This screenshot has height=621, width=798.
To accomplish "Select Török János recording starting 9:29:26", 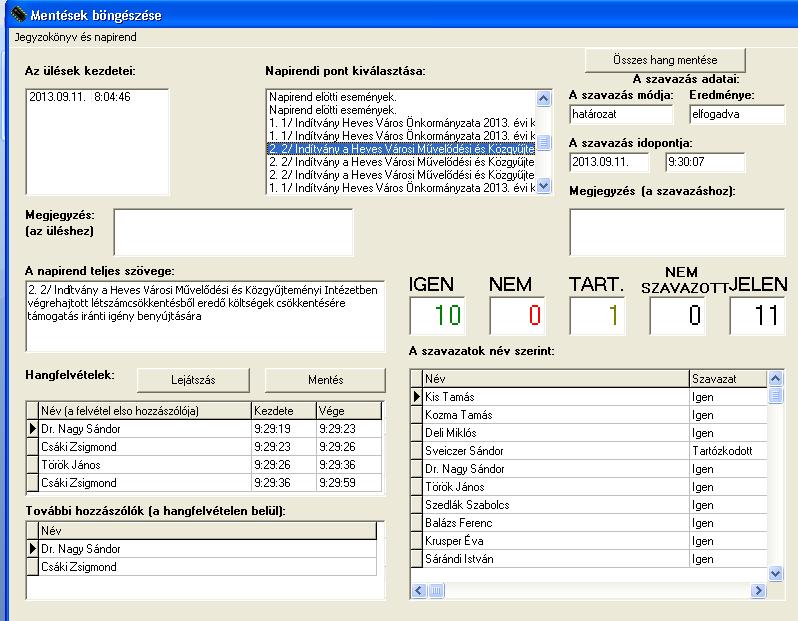I will tap(145, 465).
